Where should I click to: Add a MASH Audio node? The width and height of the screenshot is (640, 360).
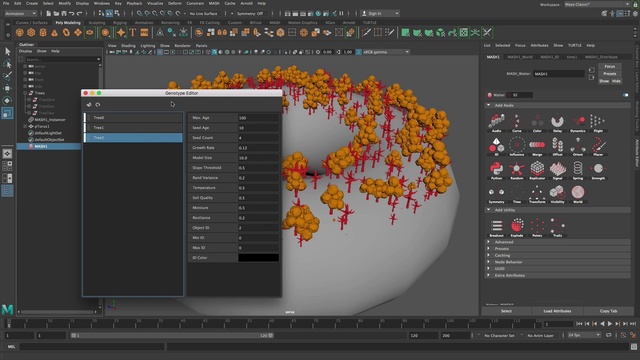coord(496,123)
